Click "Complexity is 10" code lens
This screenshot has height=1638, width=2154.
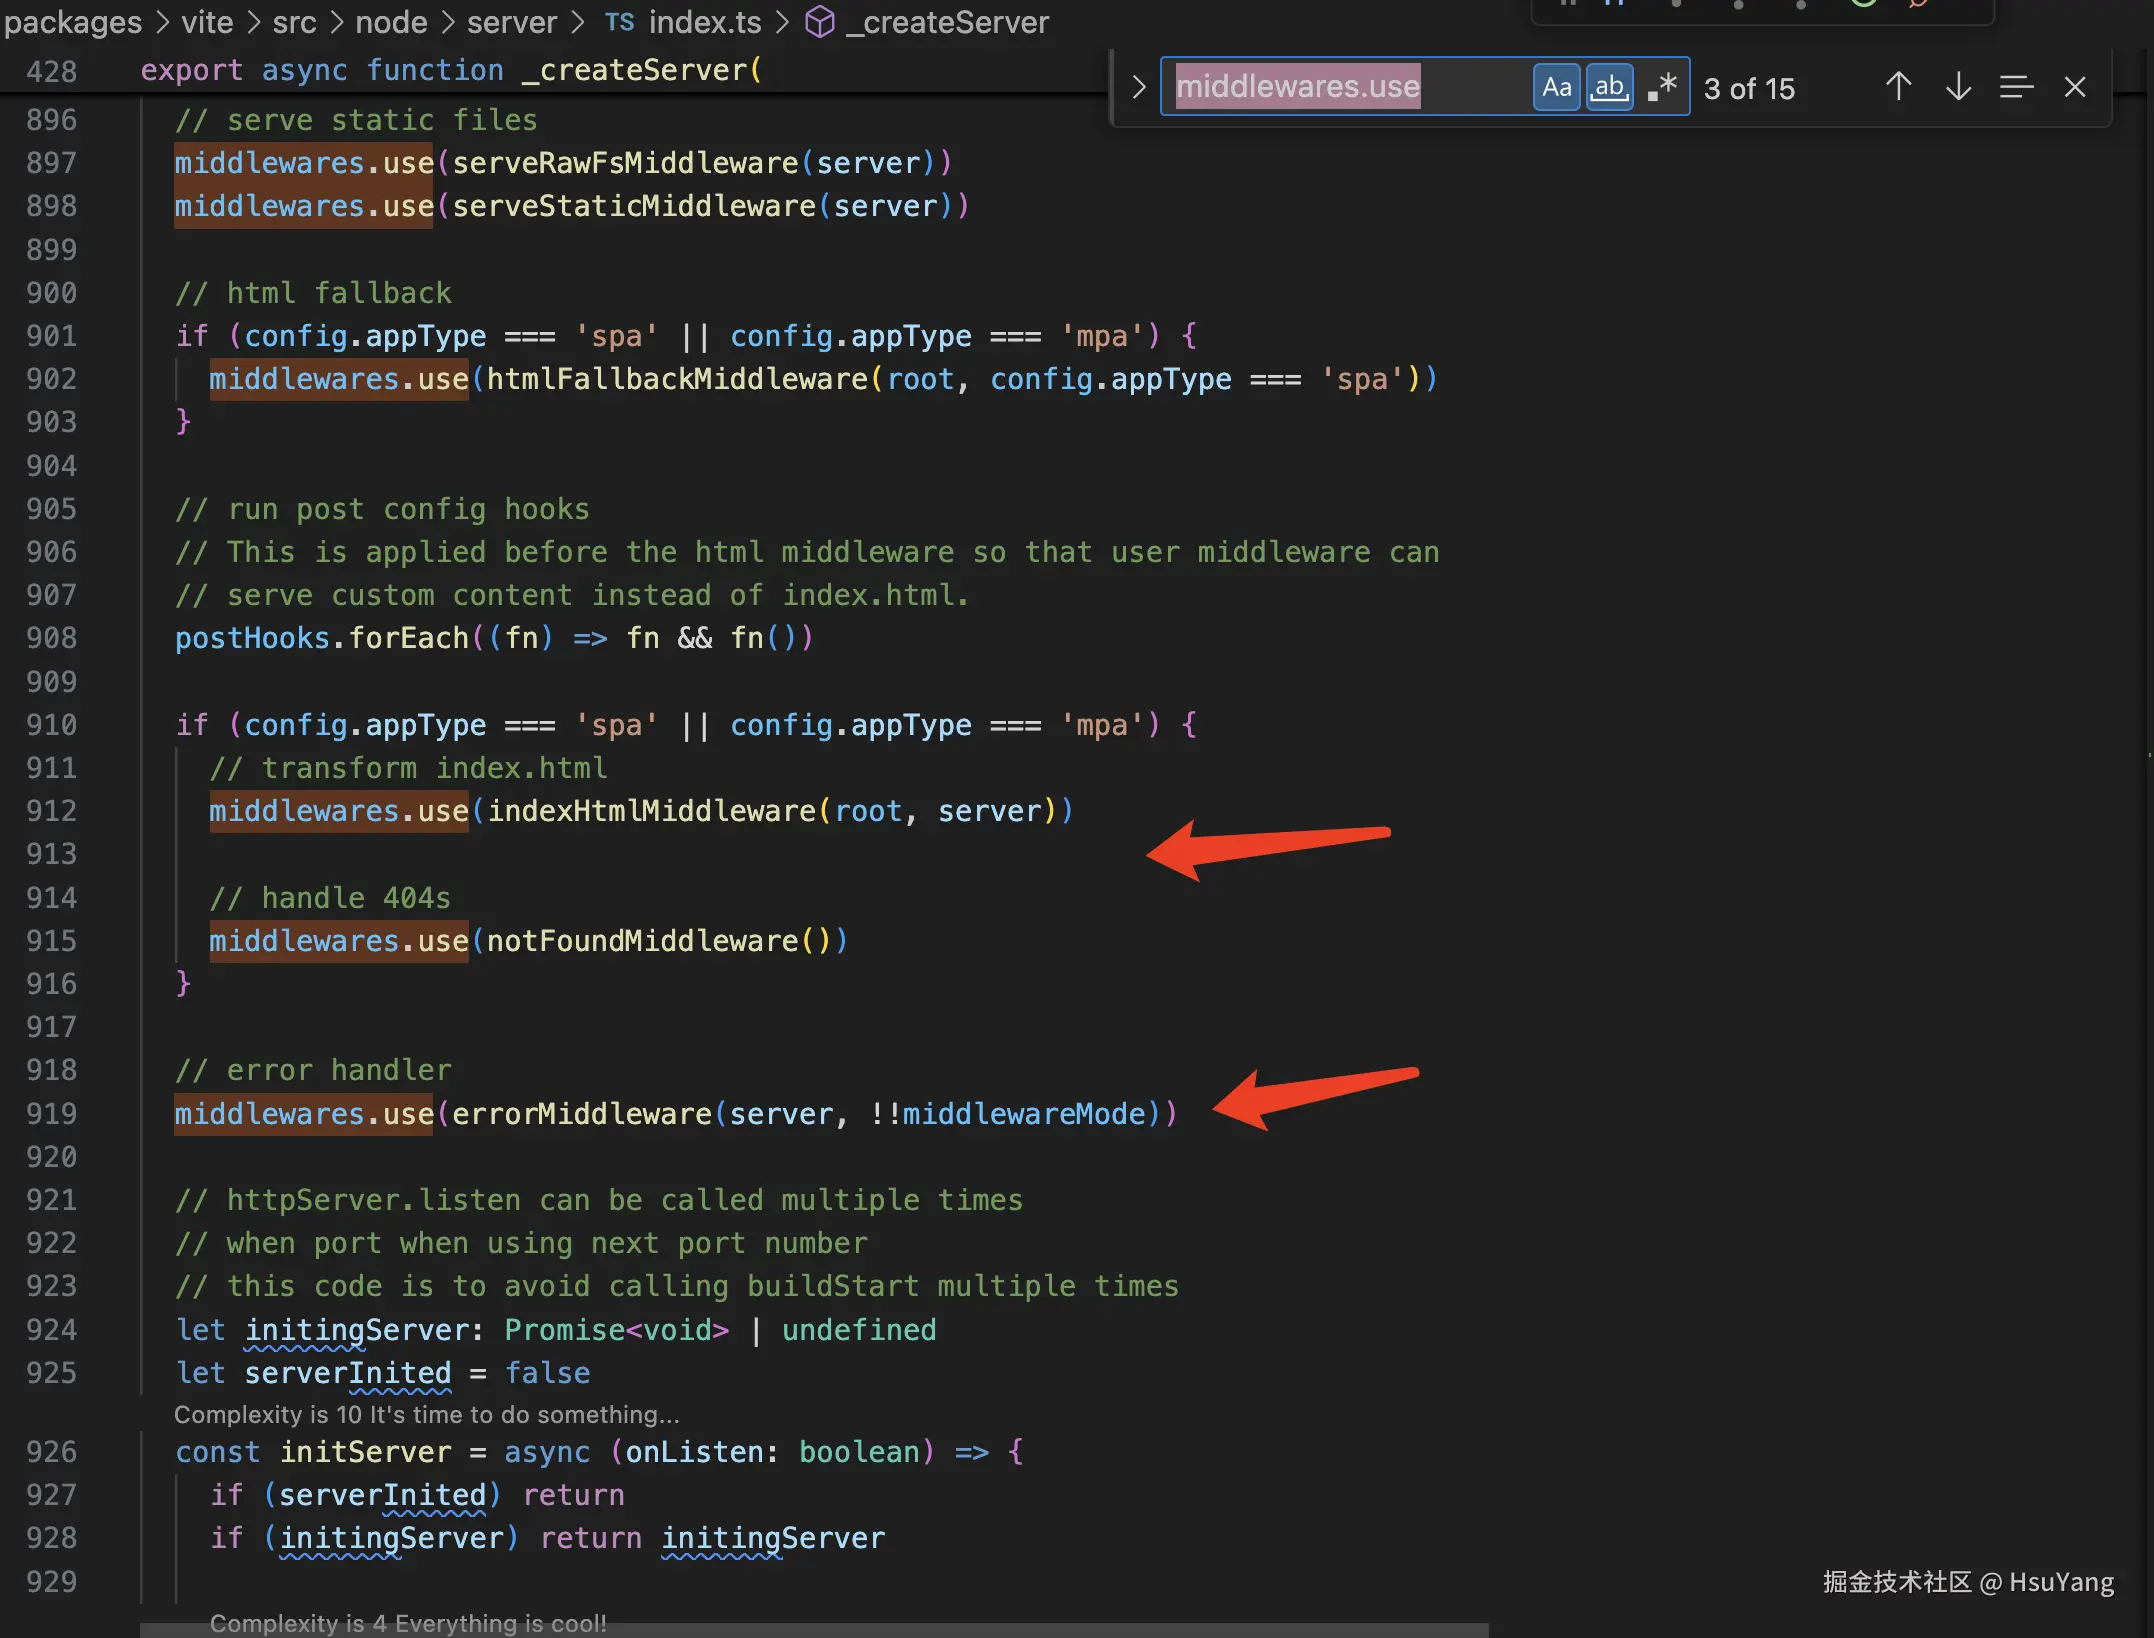click(x=427, y=1414)
